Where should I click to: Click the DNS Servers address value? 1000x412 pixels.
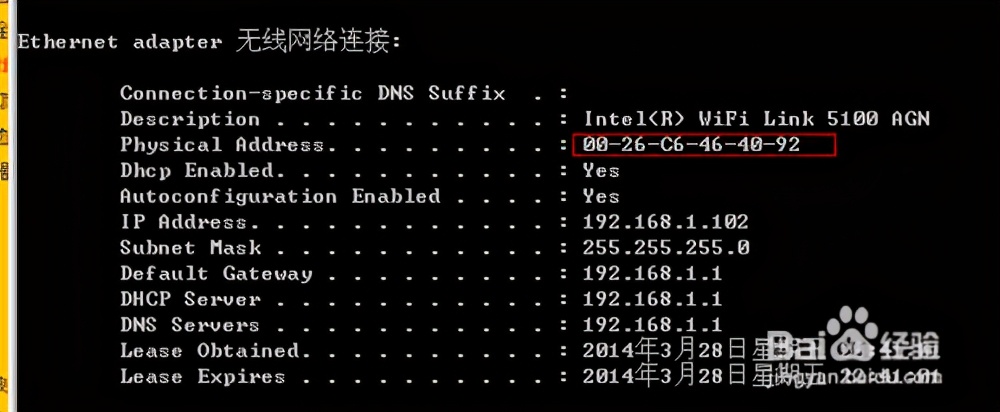653,326
